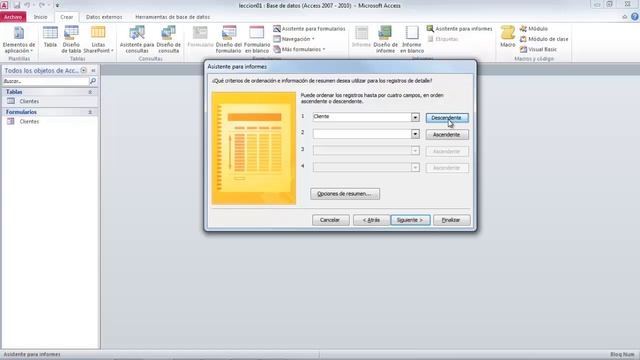Image resolution: width=640 pixels, height=360 pixels.
Task: Toggle Ascendente button for sort field 2
Action: click(447, 135)
